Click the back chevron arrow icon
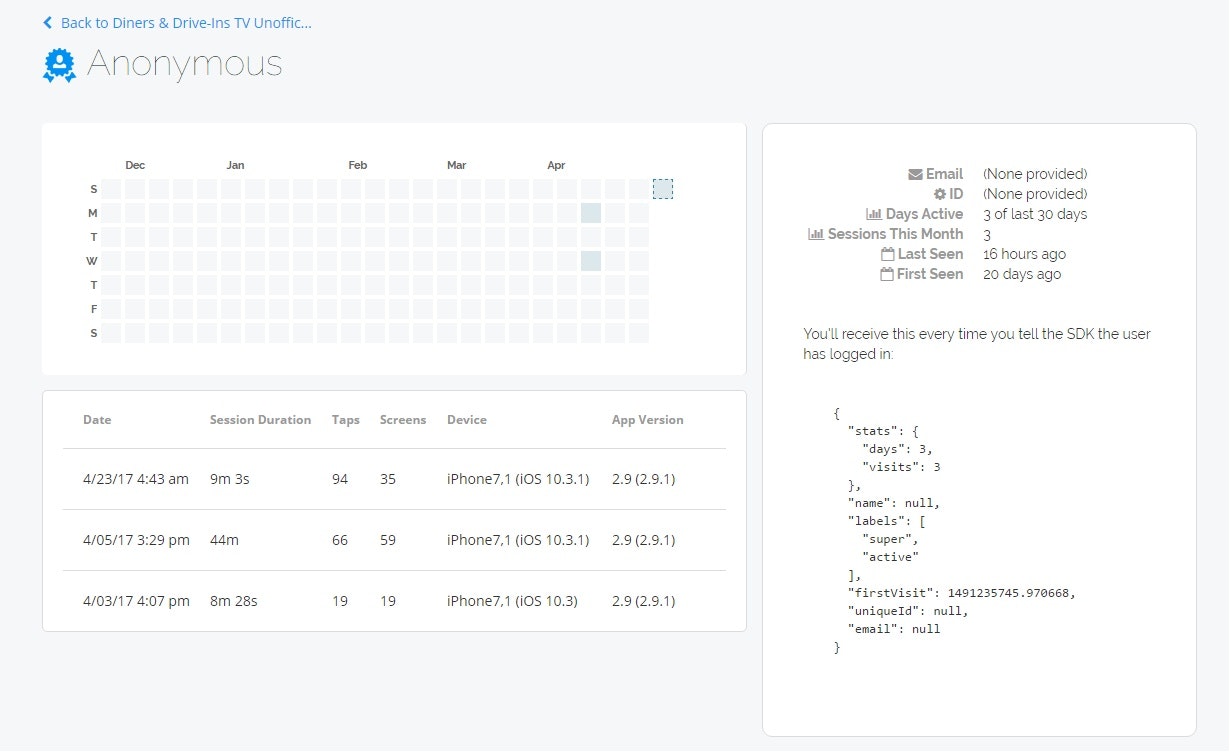 pos(48,22)
